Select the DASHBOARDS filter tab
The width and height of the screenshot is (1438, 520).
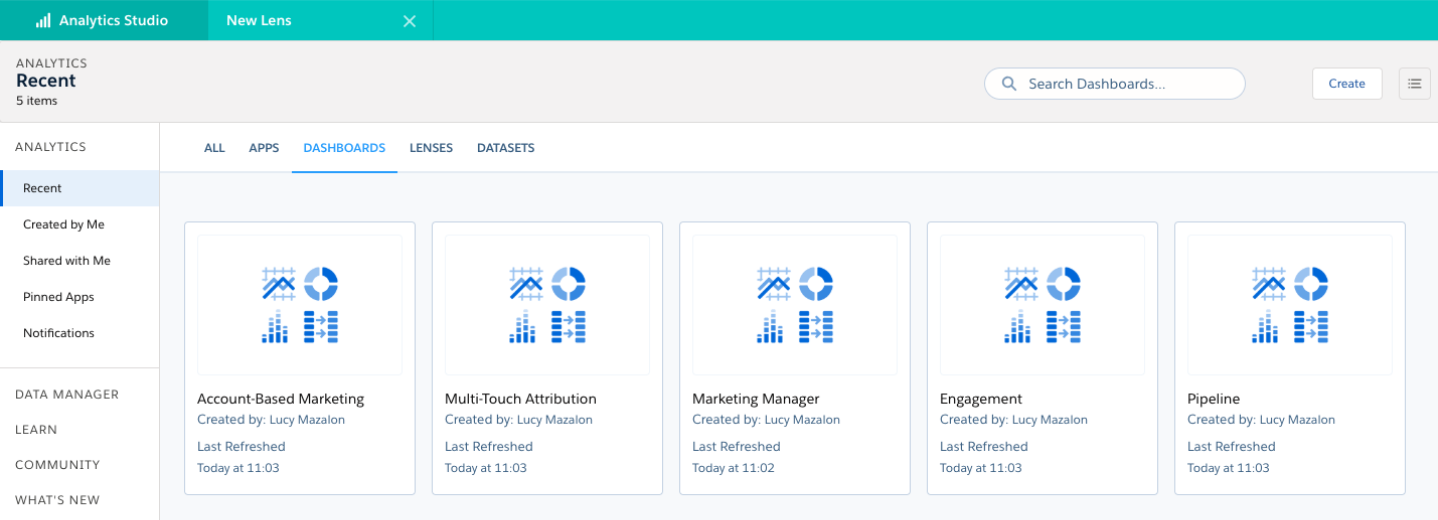344,148
